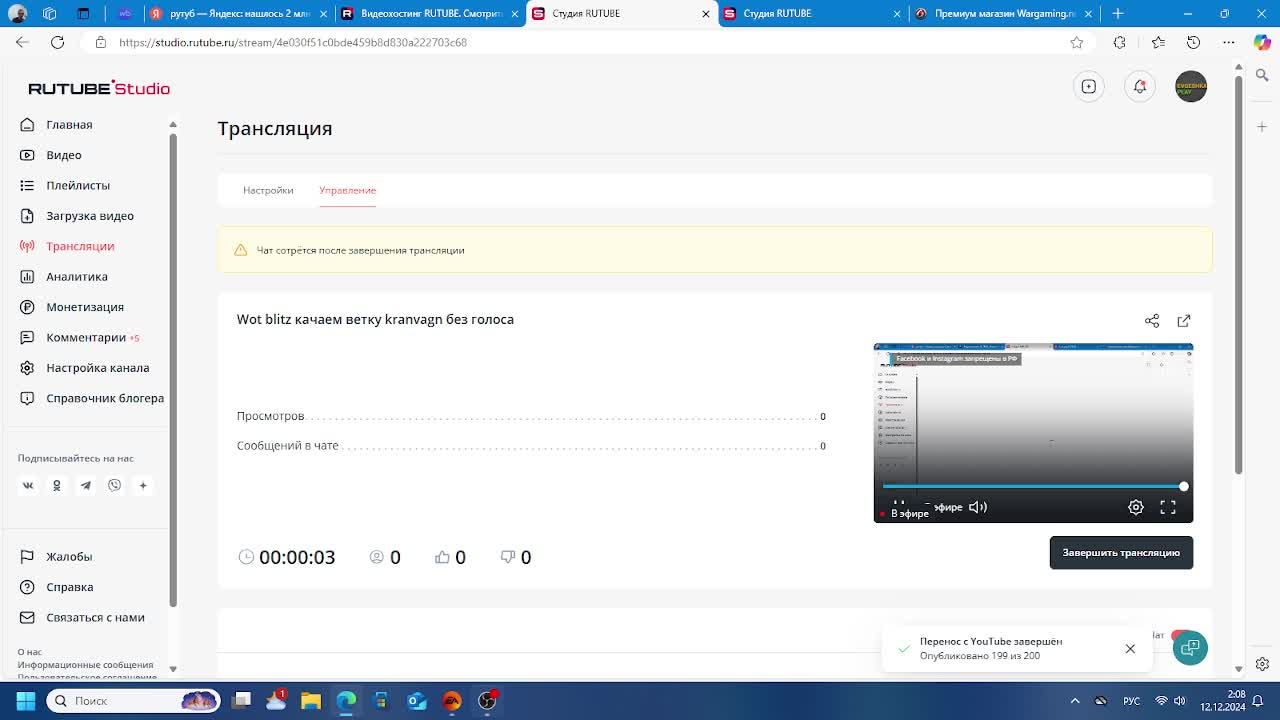The width and height of the screenshot is (1280, 720).
Task: Dismiss the YouTube transfer notification
Action: click(x=1130, y=649)
